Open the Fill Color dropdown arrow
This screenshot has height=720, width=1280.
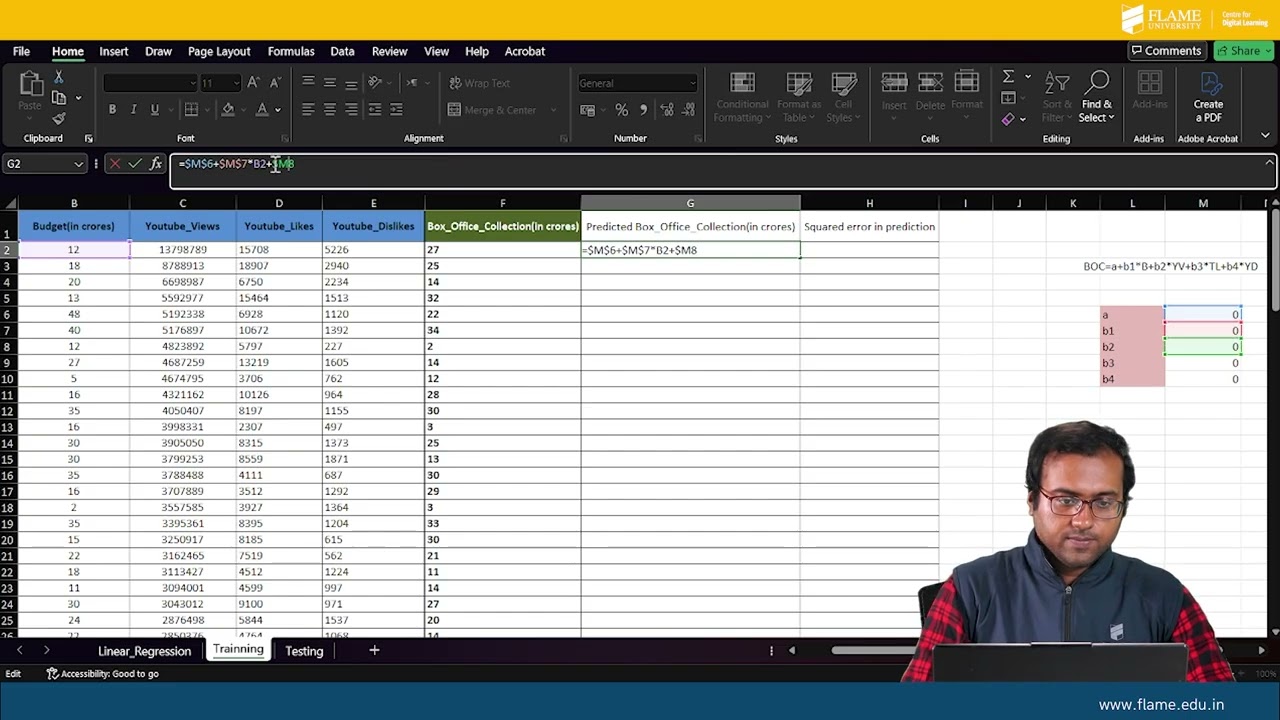coord(243,110)
